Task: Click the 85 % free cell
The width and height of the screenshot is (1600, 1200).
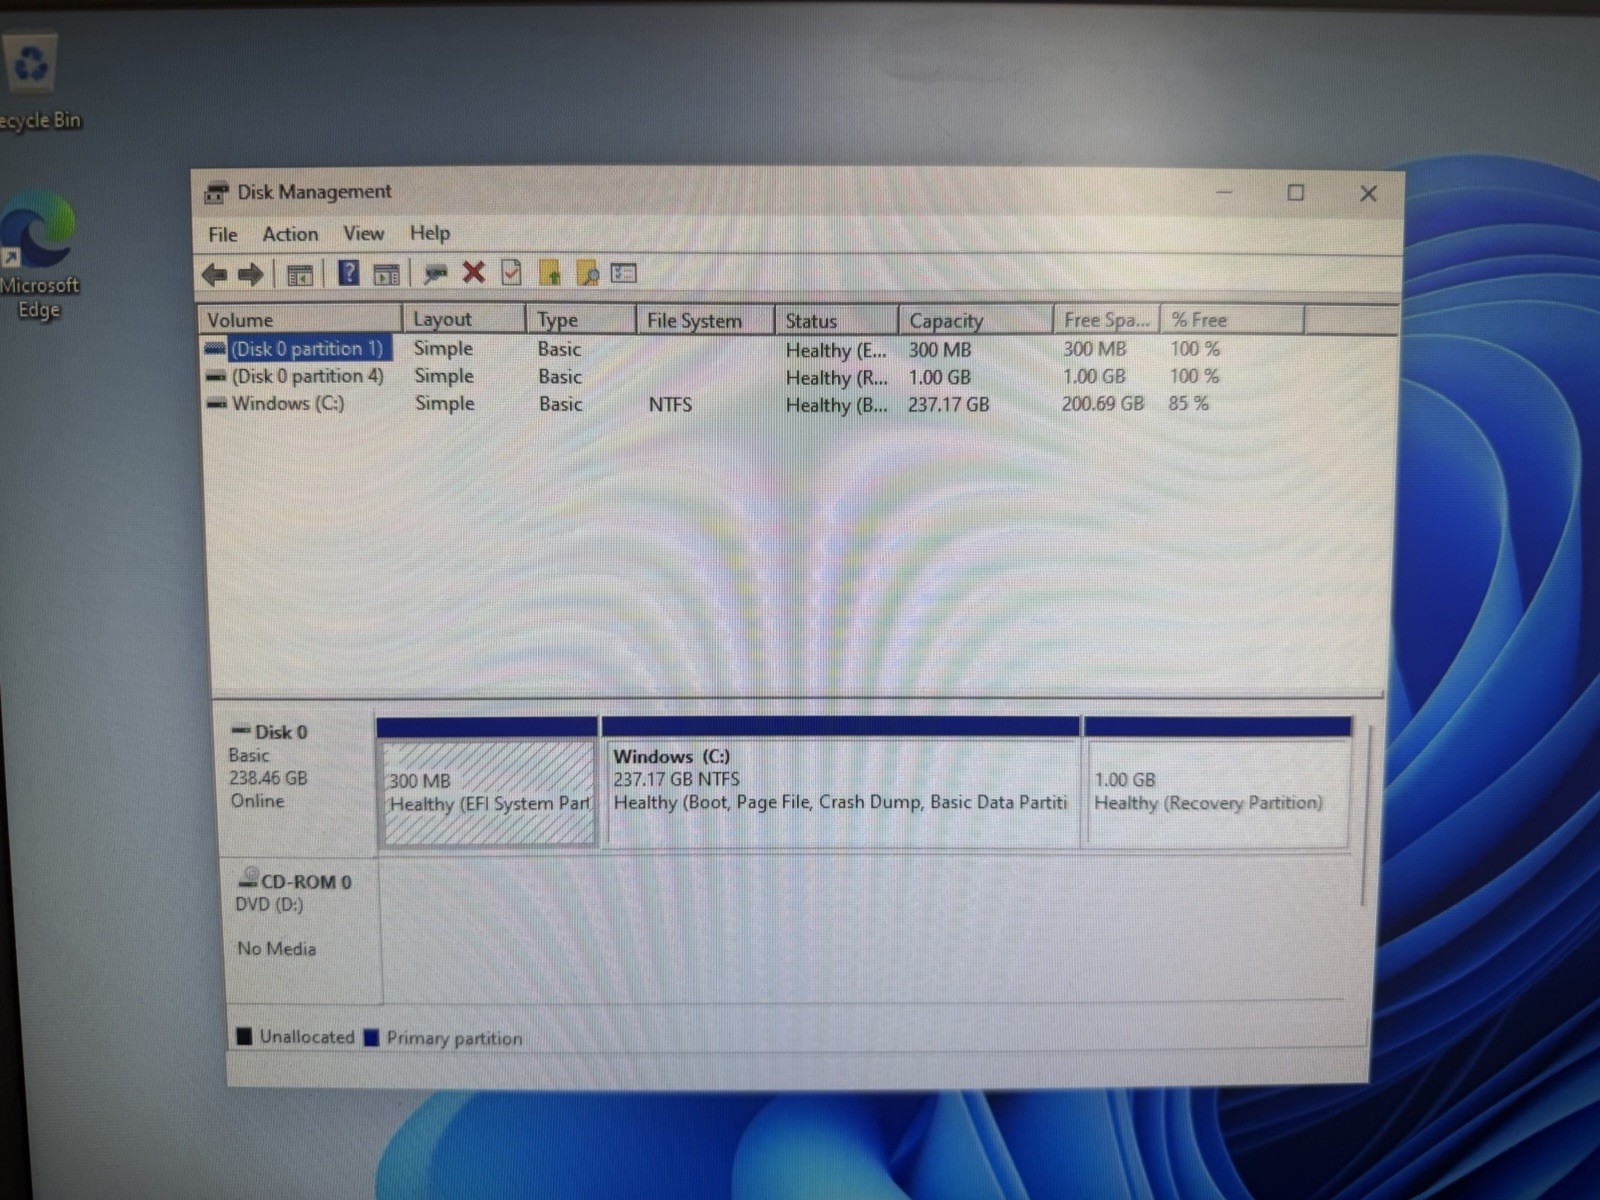Action: [x=1189, y=403]
